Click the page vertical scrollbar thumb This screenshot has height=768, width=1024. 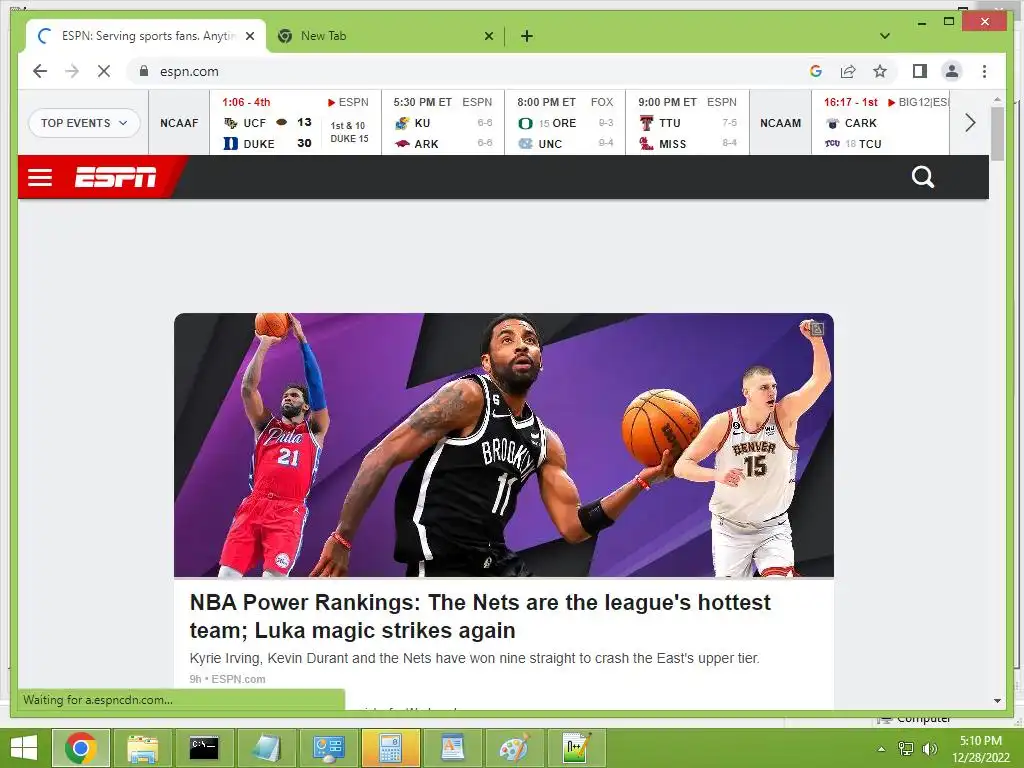(997, 133)
